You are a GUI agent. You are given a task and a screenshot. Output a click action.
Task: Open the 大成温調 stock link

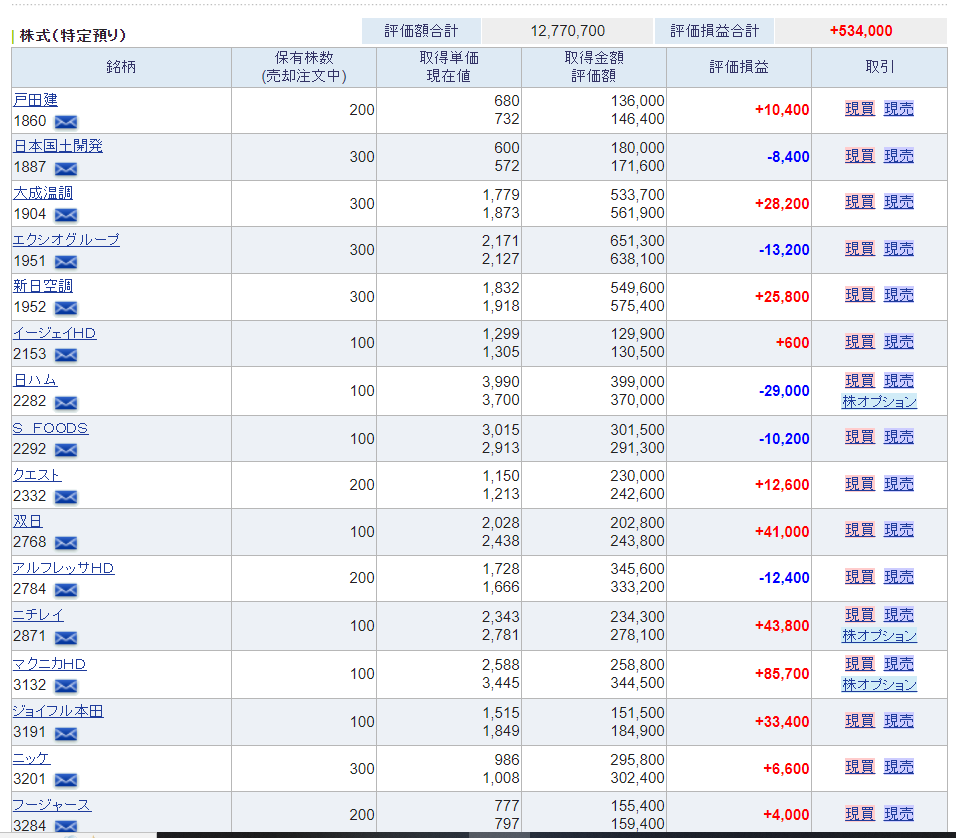click(43, 193)
